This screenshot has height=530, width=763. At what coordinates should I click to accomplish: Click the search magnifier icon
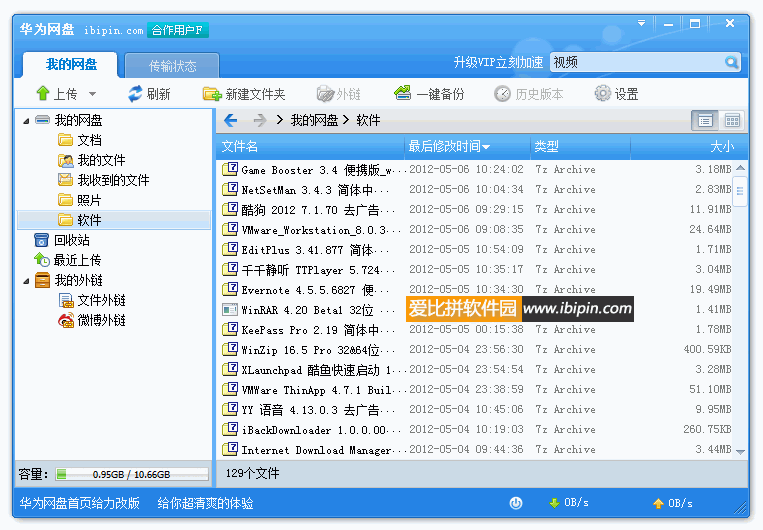tap(731, 62)
